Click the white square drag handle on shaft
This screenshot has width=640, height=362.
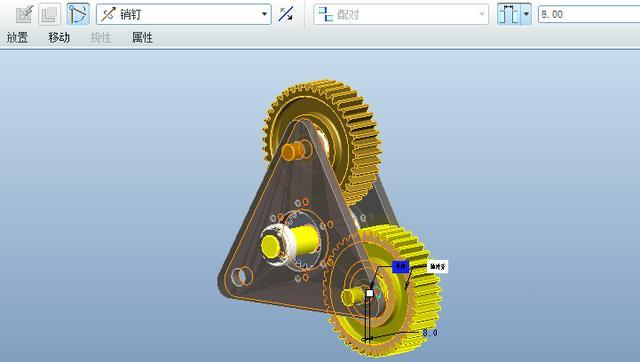point(370,293)
